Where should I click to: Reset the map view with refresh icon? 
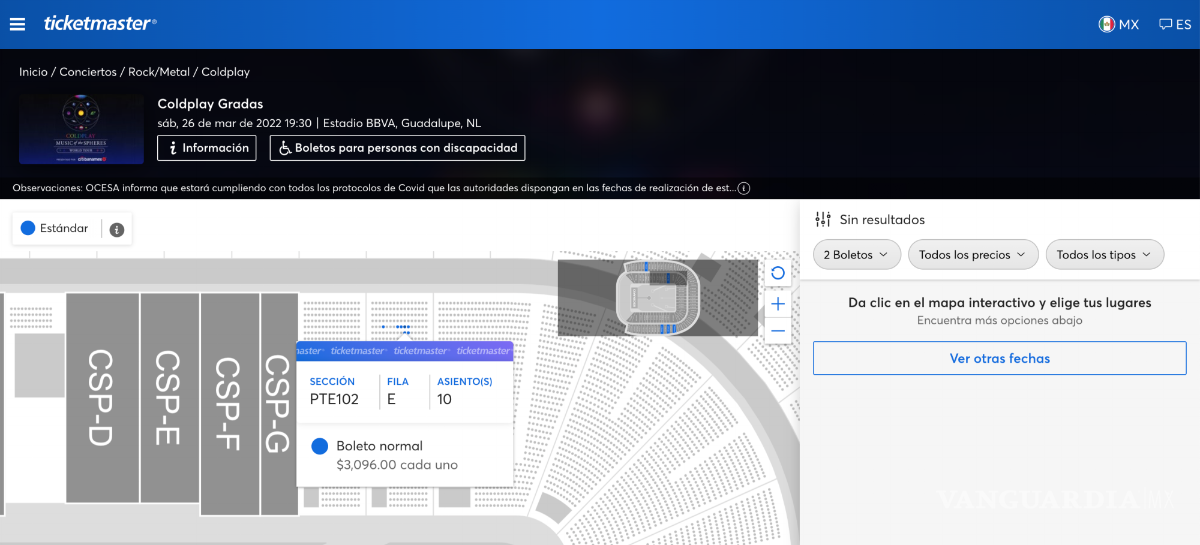click(778, 273)
